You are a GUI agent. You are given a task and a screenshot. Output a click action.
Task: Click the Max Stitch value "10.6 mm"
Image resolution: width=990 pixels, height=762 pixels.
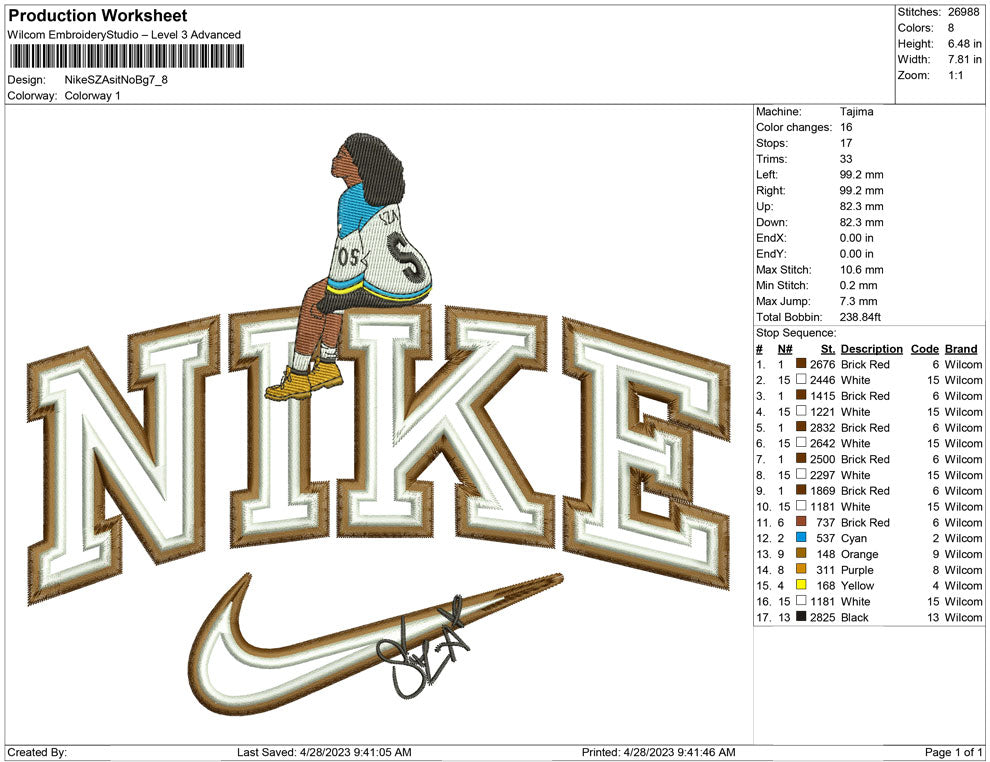pos(861,270)
